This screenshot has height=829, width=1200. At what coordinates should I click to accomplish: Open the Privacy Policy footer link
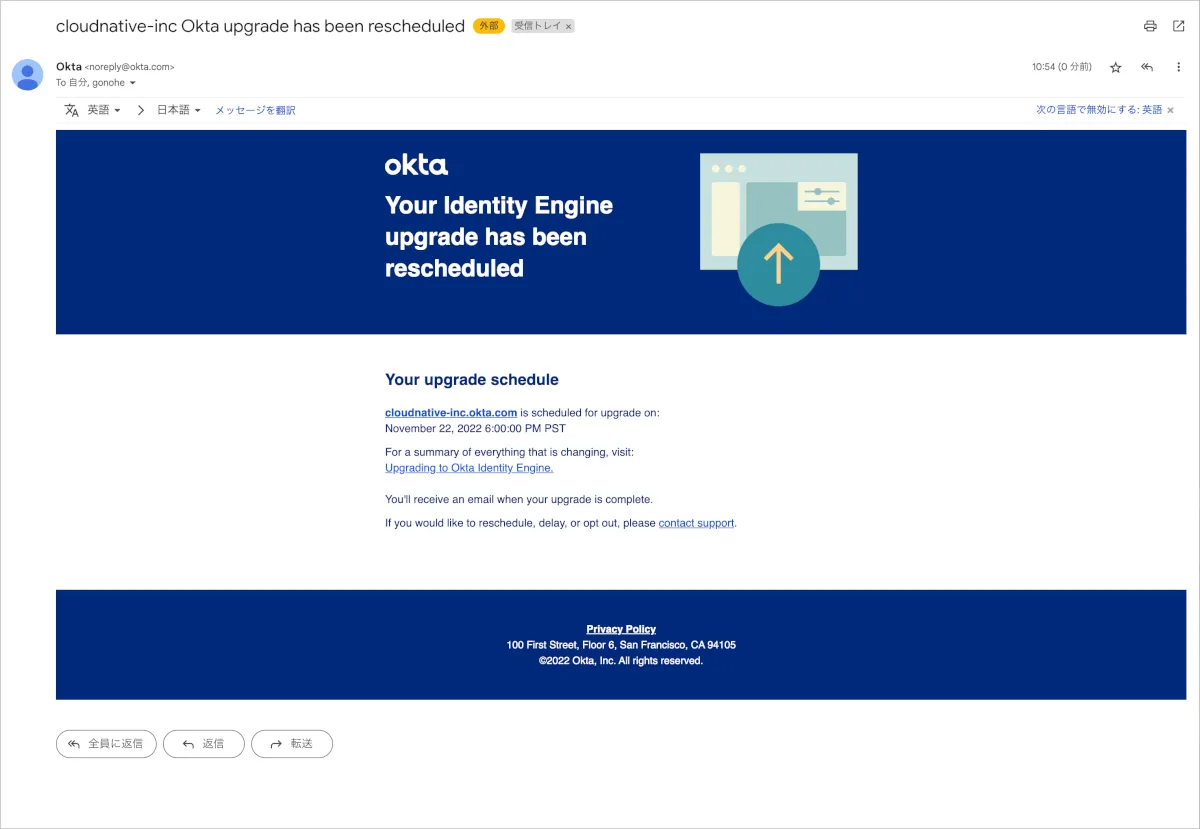coord(621,629)
